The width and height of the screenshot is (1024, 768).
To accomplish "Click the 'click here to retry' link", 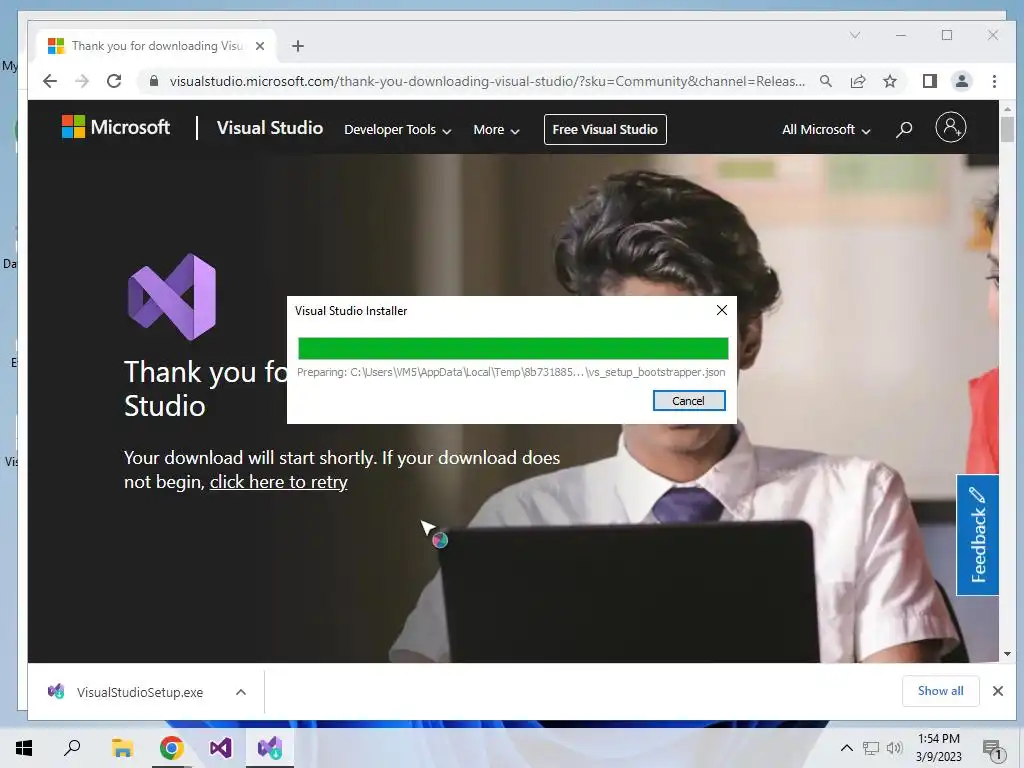I will point(278,482).
